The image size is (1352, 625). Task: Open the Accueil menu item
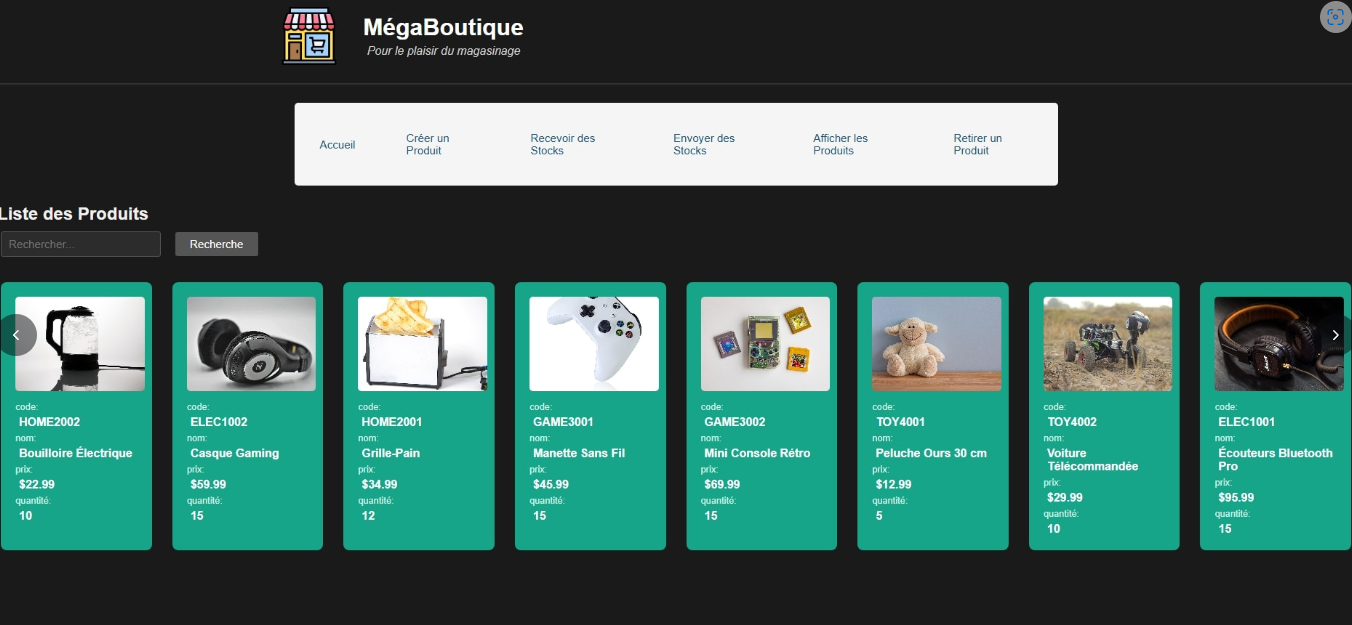click(x=337, y=145)
